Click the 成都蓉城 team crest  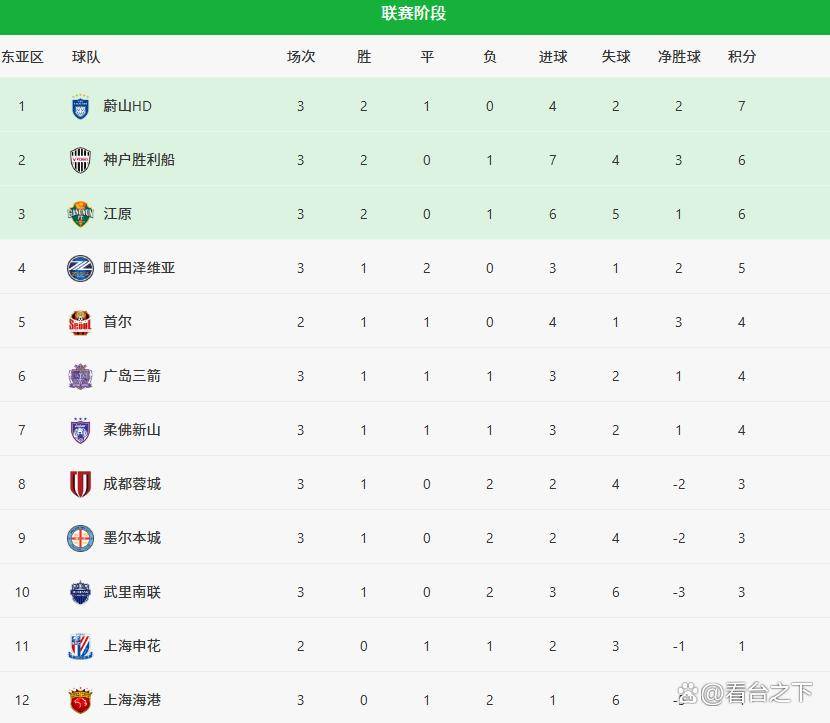pos(80,484)
